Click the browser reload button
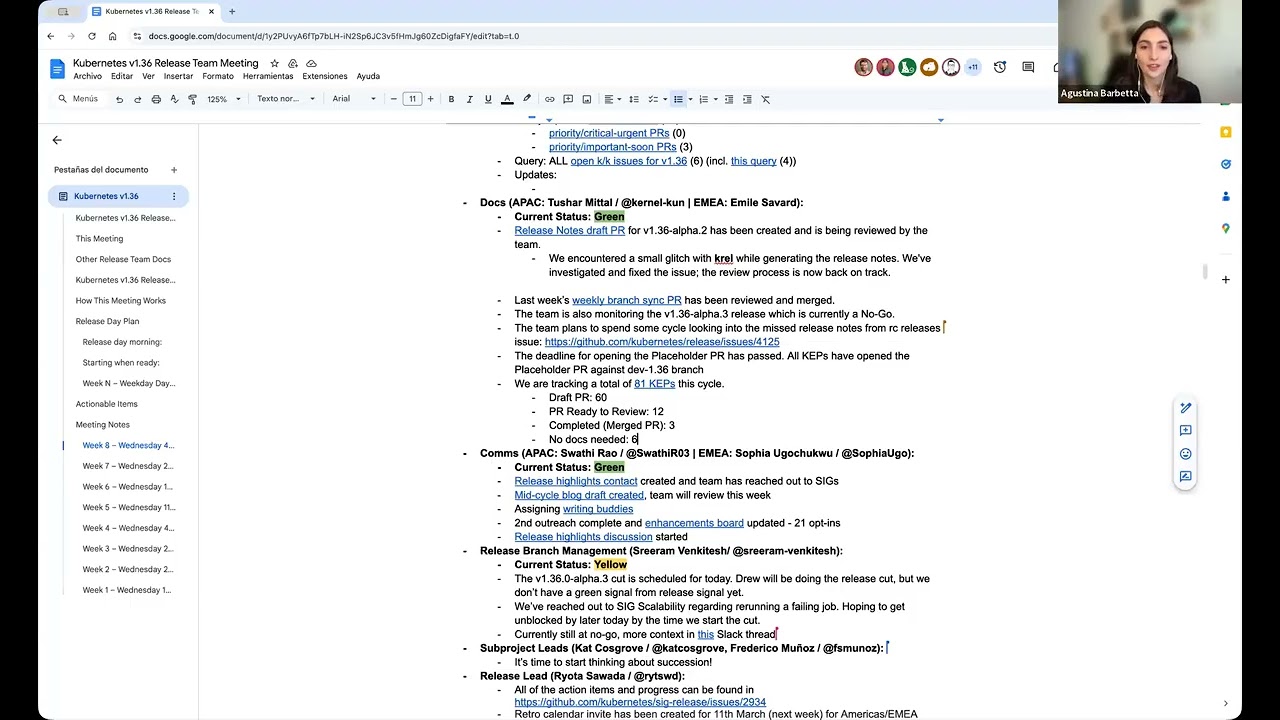Image resolution: width=1280 pixels, height=720 pixels. coord(92,36)
